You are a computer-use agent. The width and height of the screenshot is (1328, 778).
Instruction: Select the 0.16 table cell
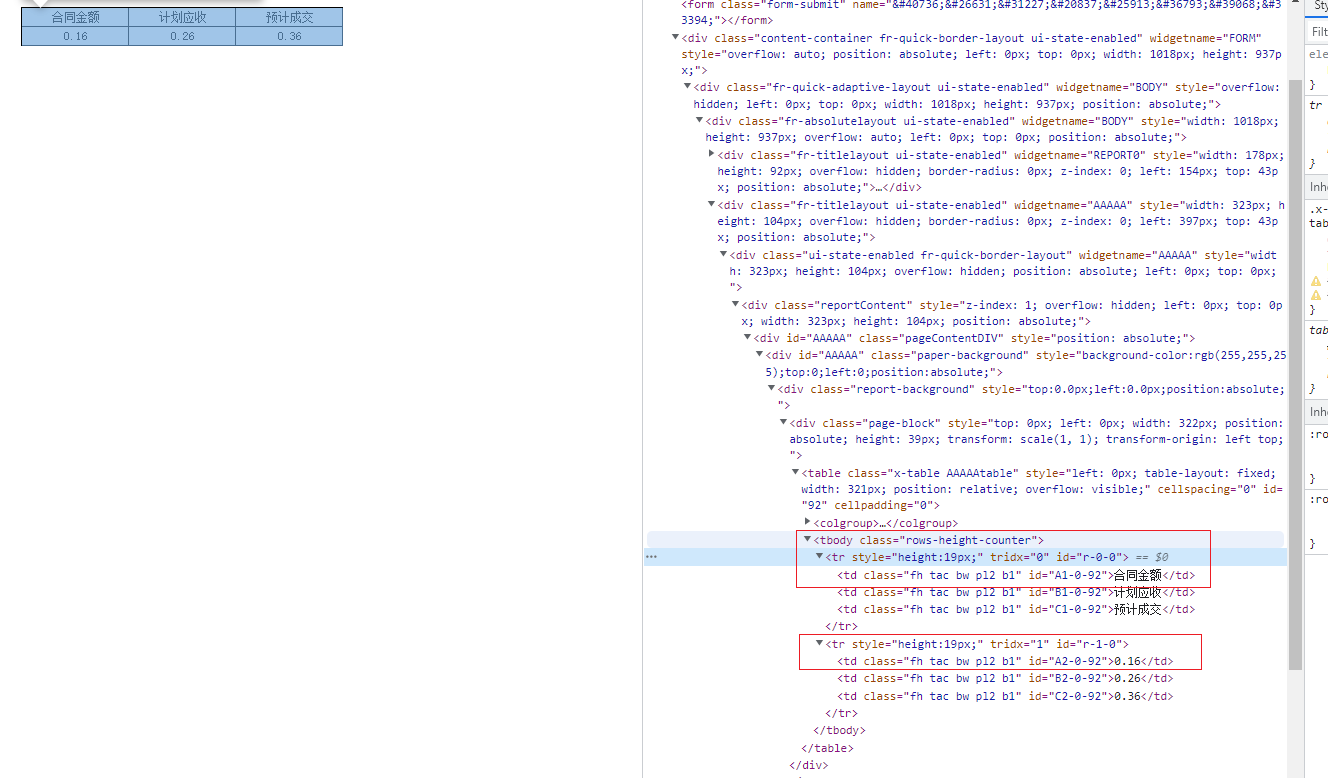(75, 36)
